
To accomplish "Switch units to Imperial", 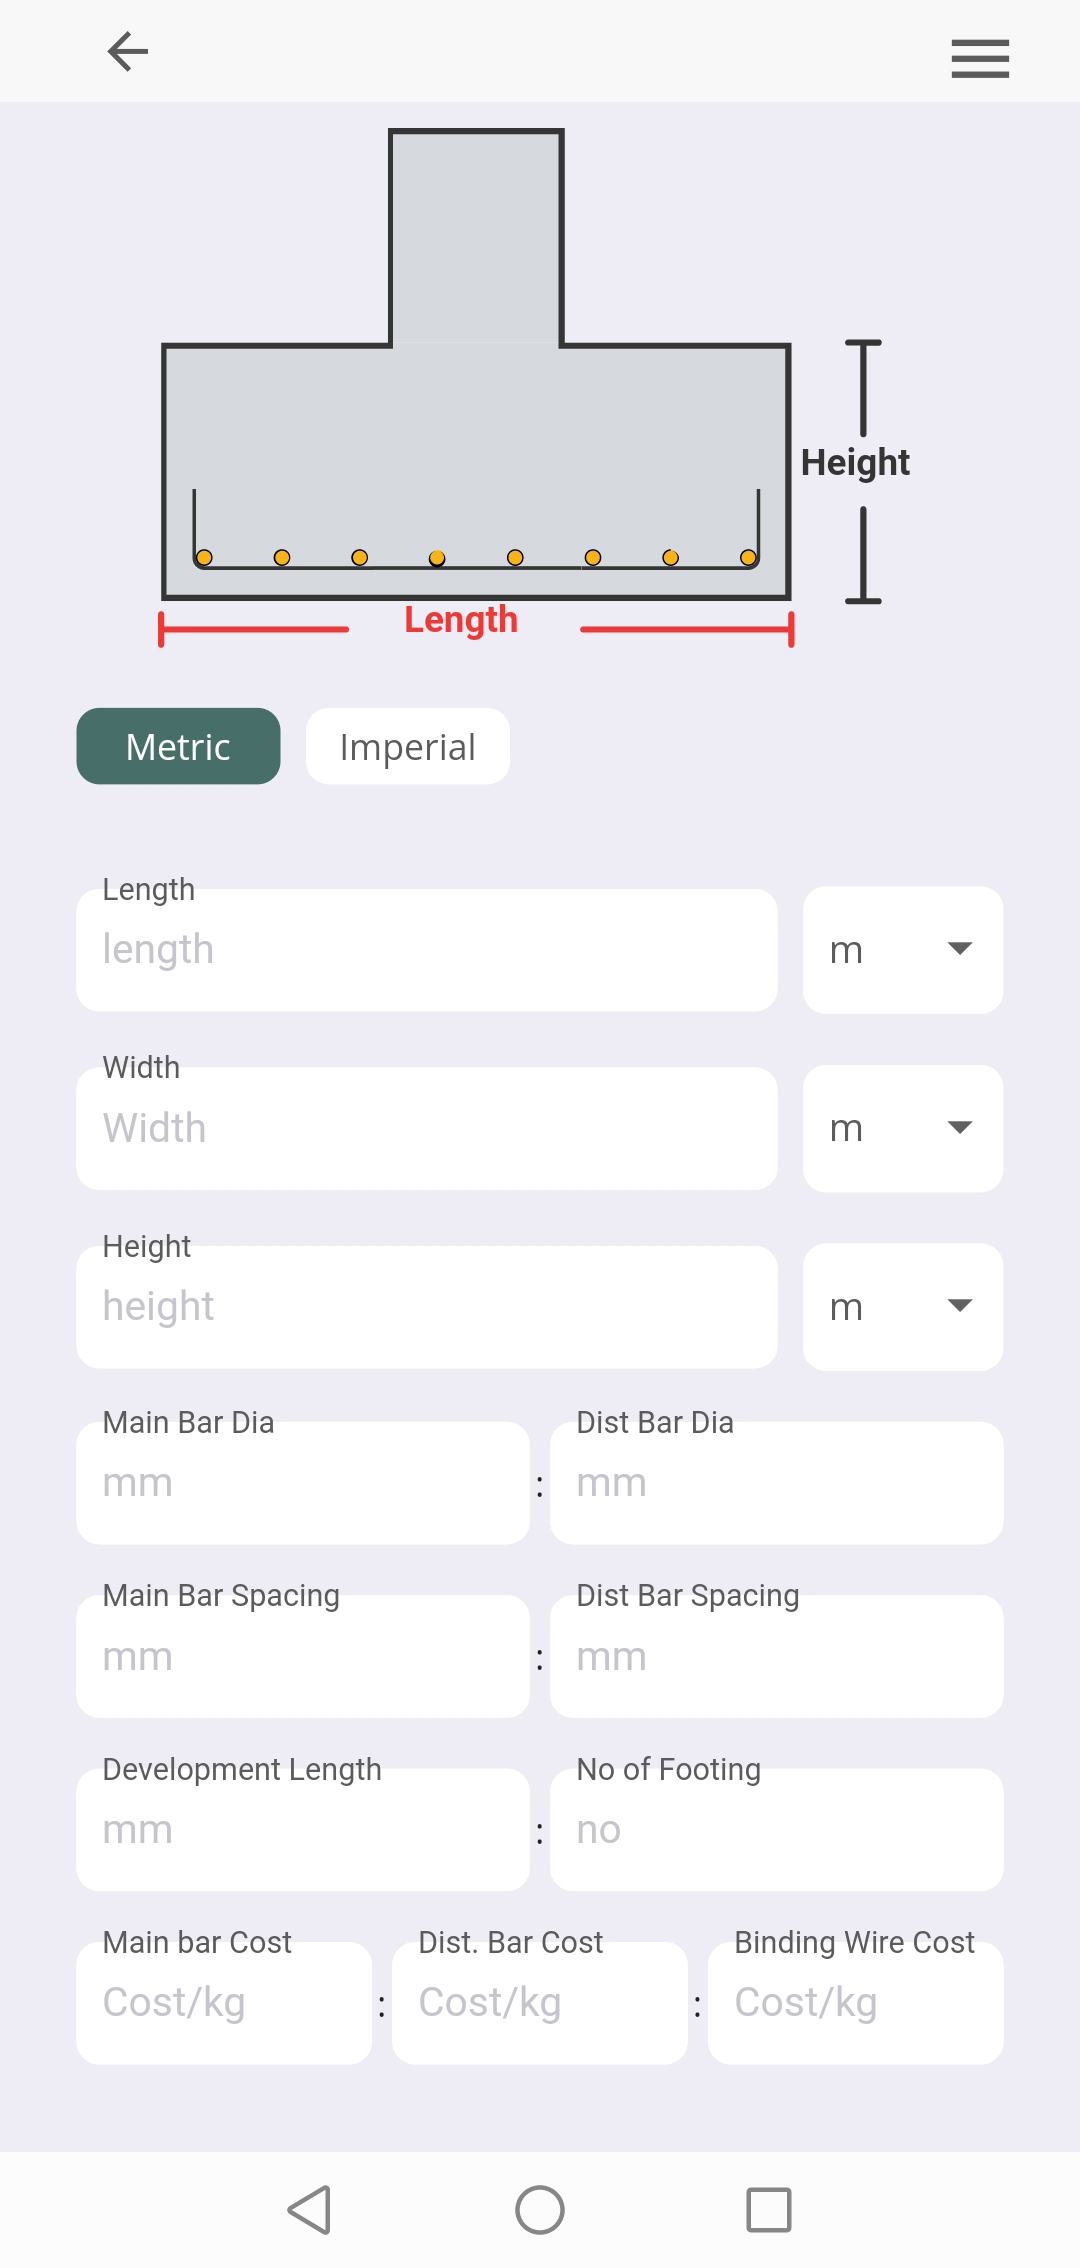I will click(407, 747).
